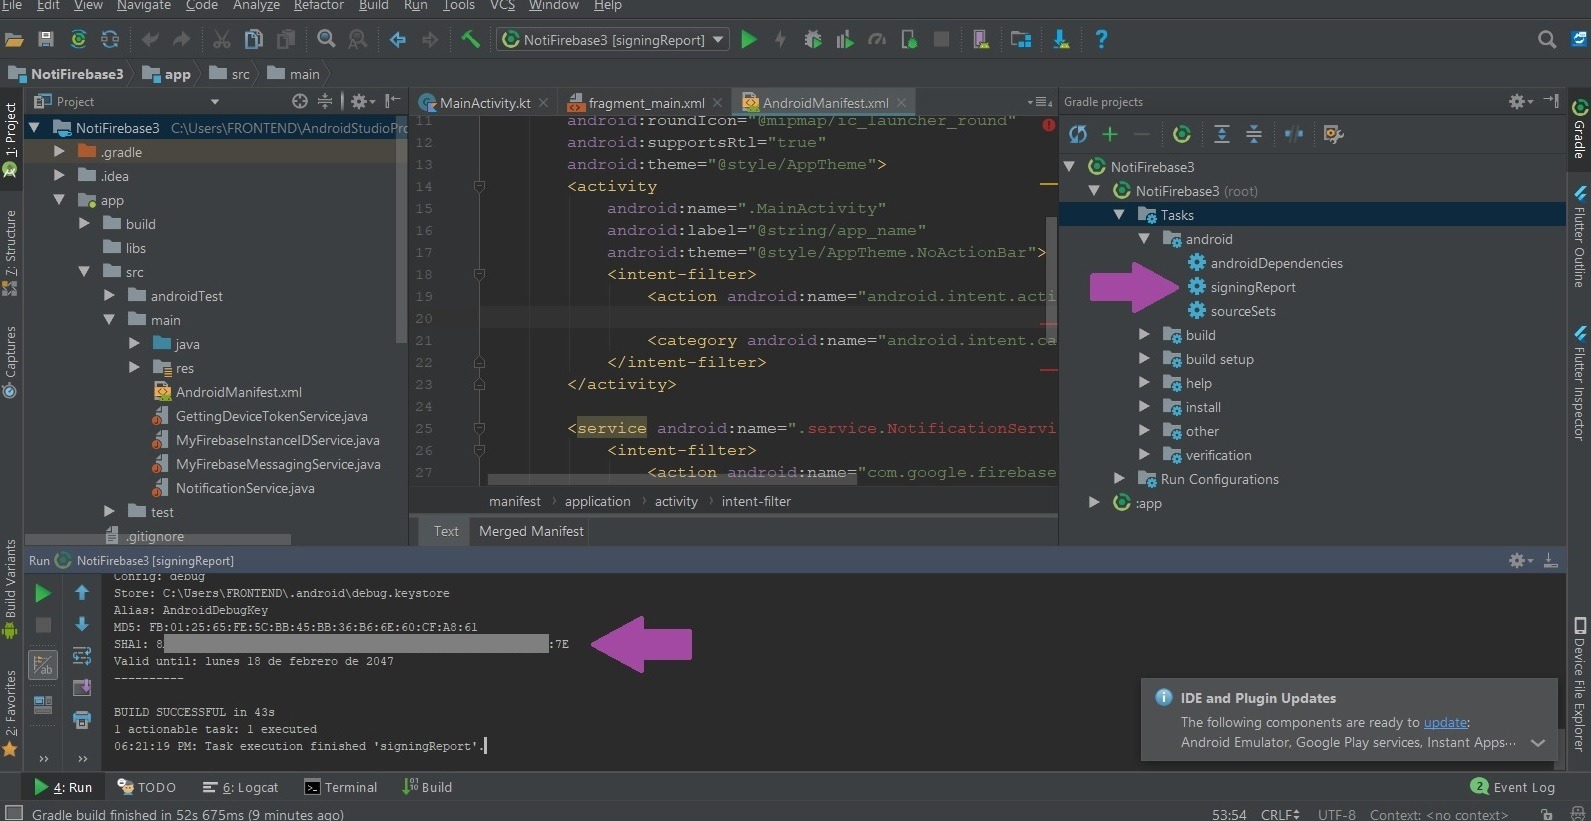The image size is (1591, 821).
Task: Collapse the app module in project tree
Action: [x=59, y=199]
